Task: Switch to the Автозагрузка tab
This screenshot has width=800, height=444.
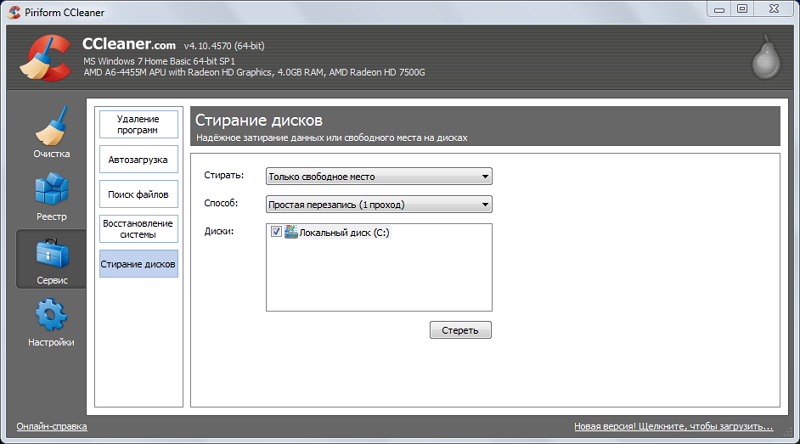Action: (138, 159)
